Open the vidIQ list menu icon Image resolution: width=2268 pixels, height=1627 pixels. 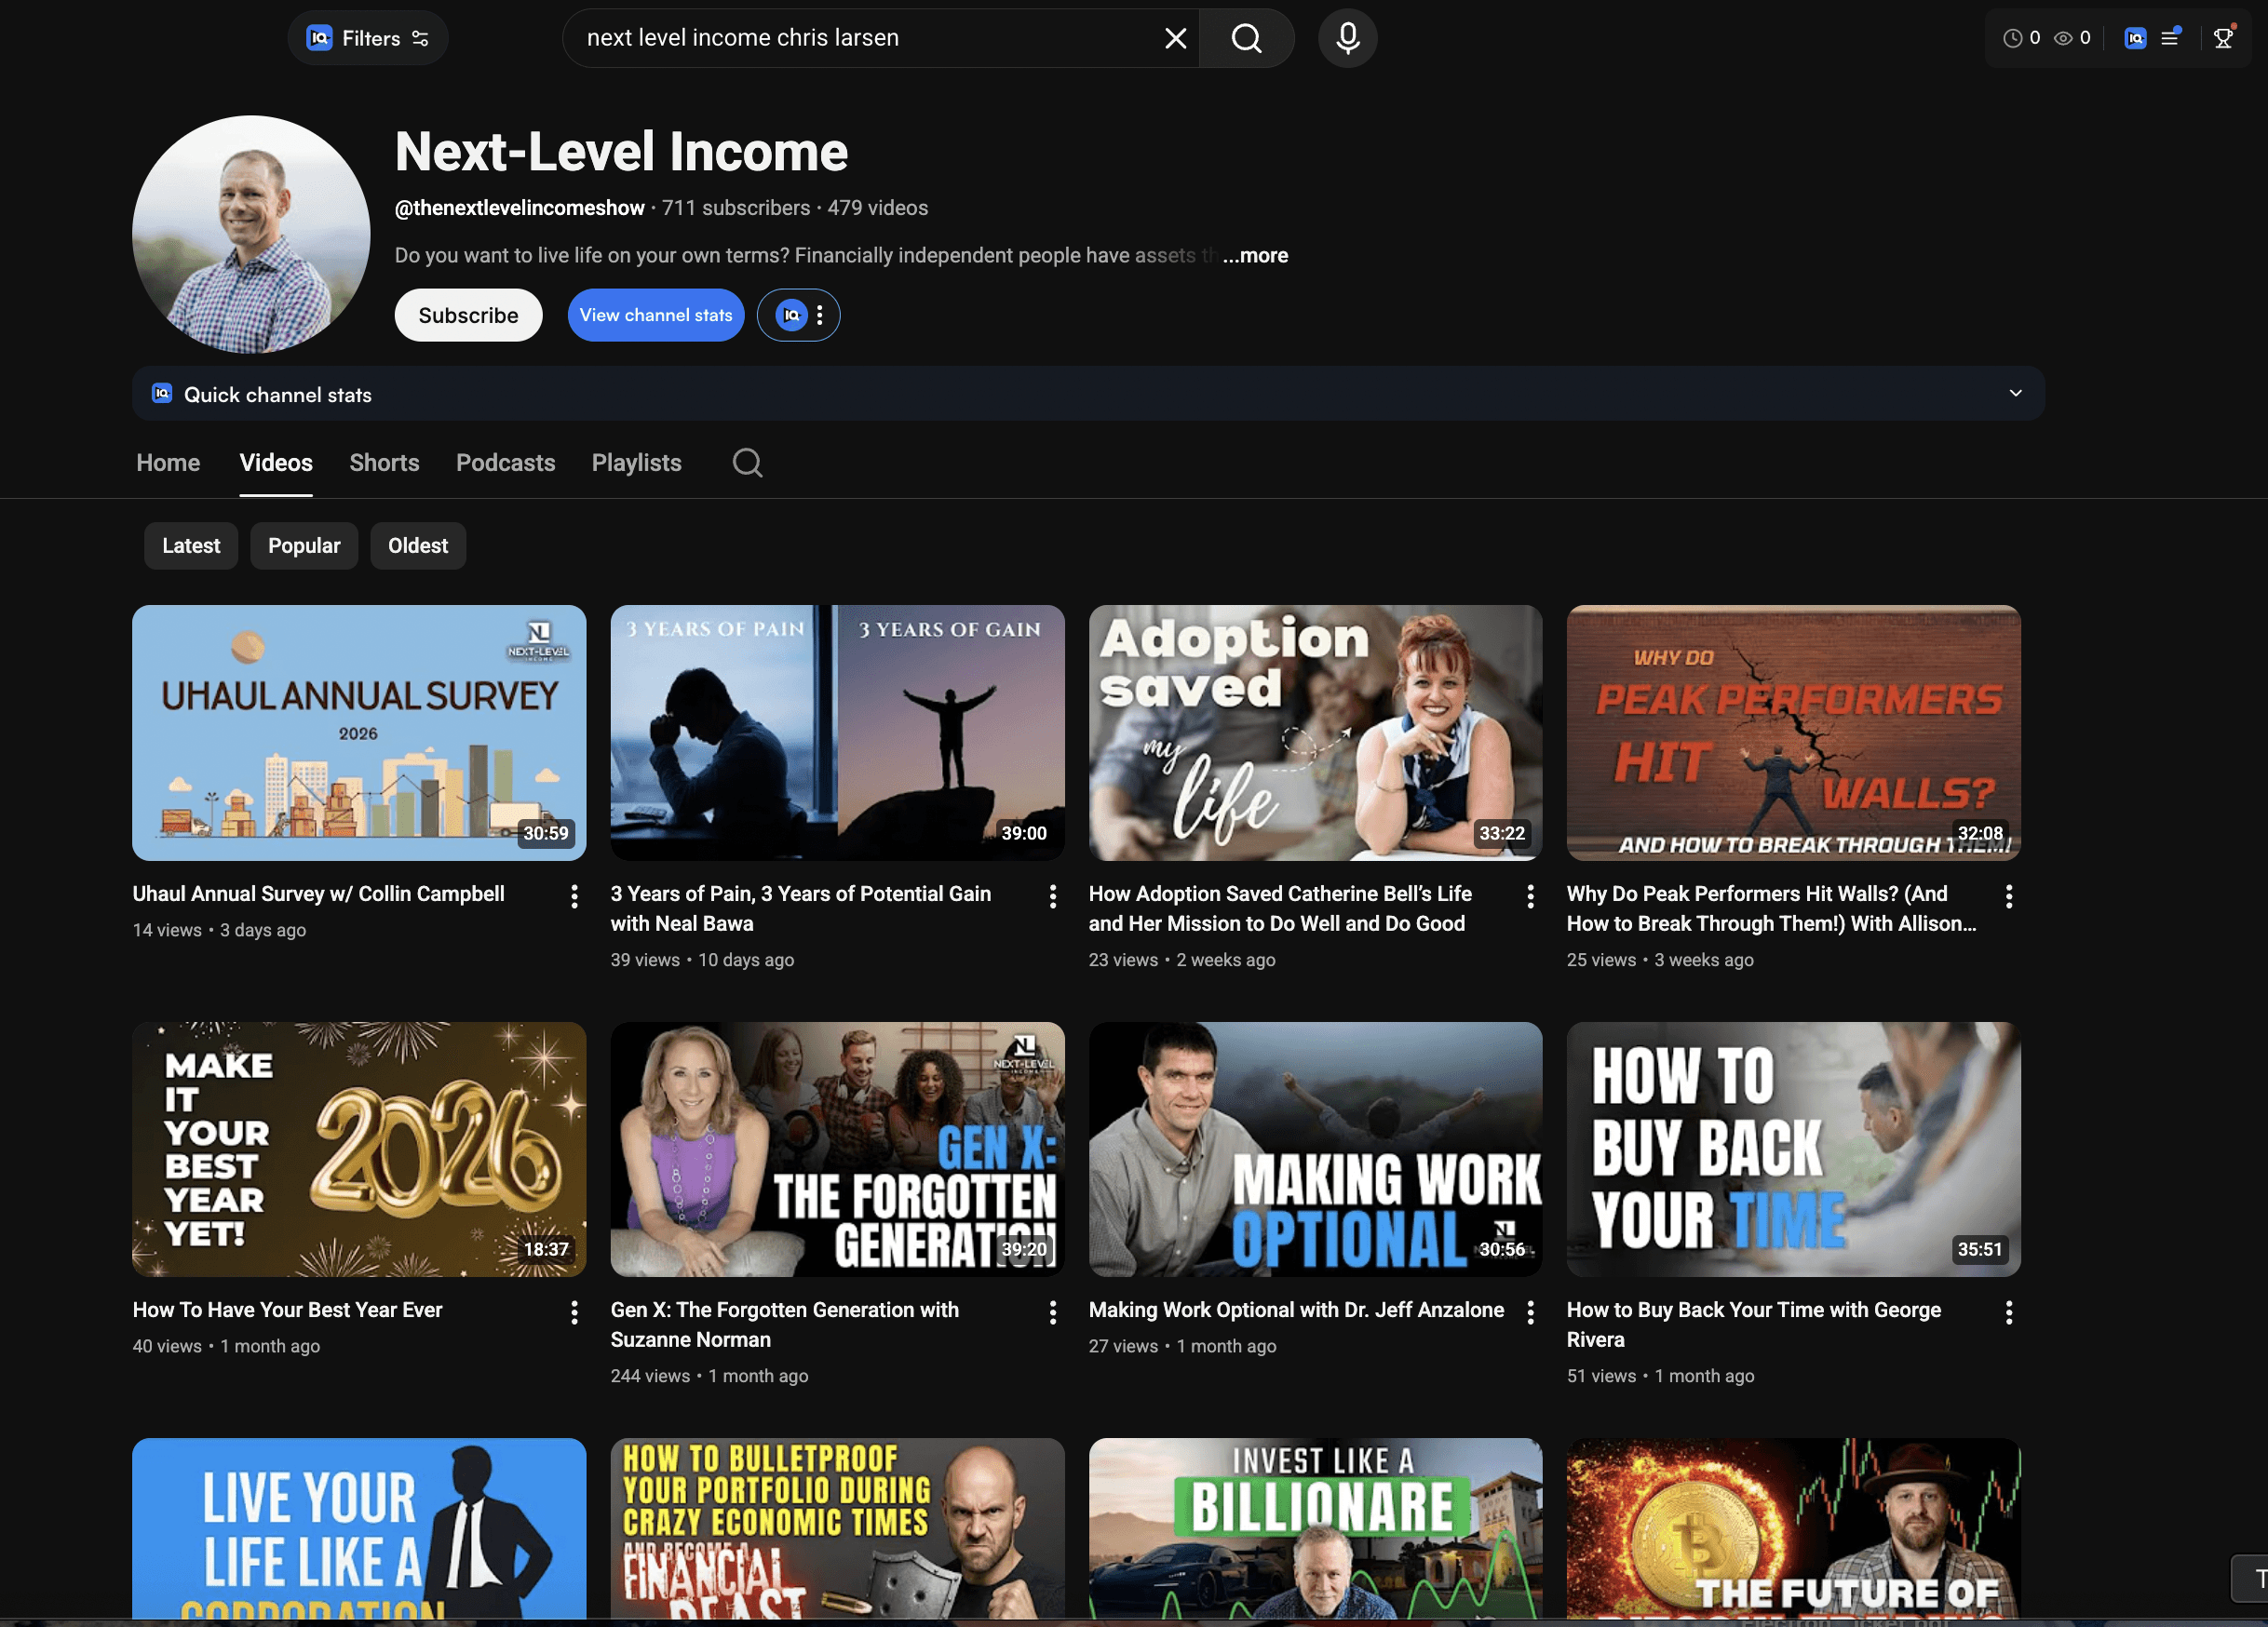click(2170, 38)
